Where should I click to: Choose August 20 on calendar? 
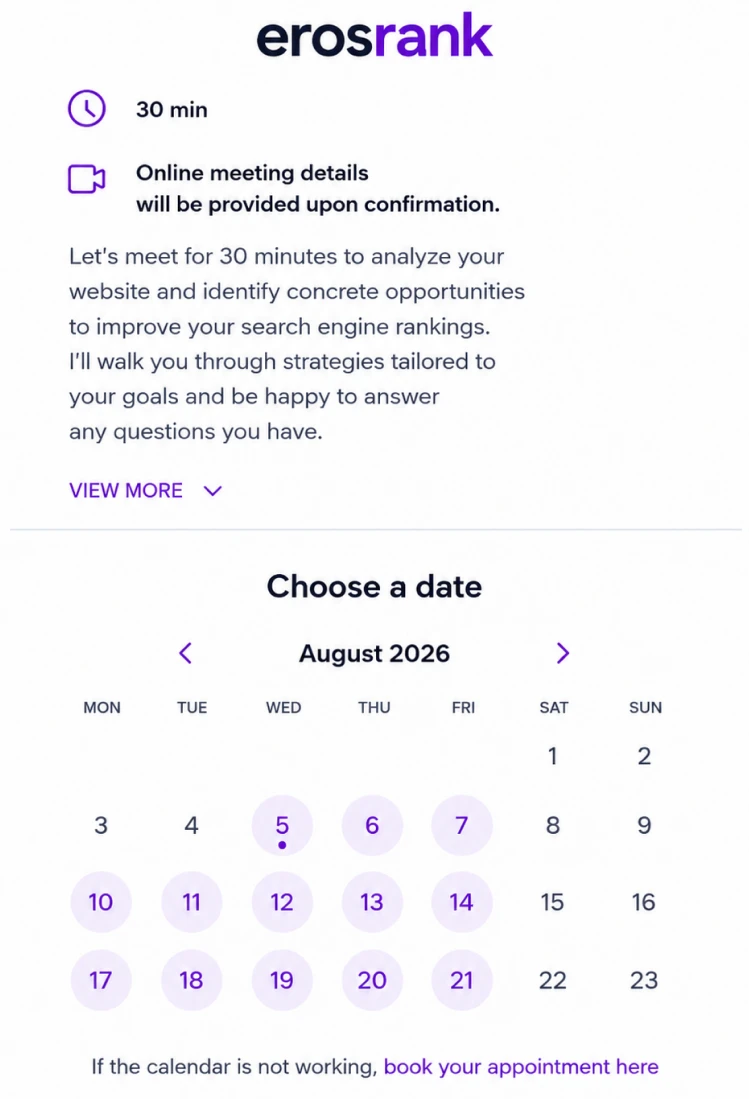coord(372,980)
